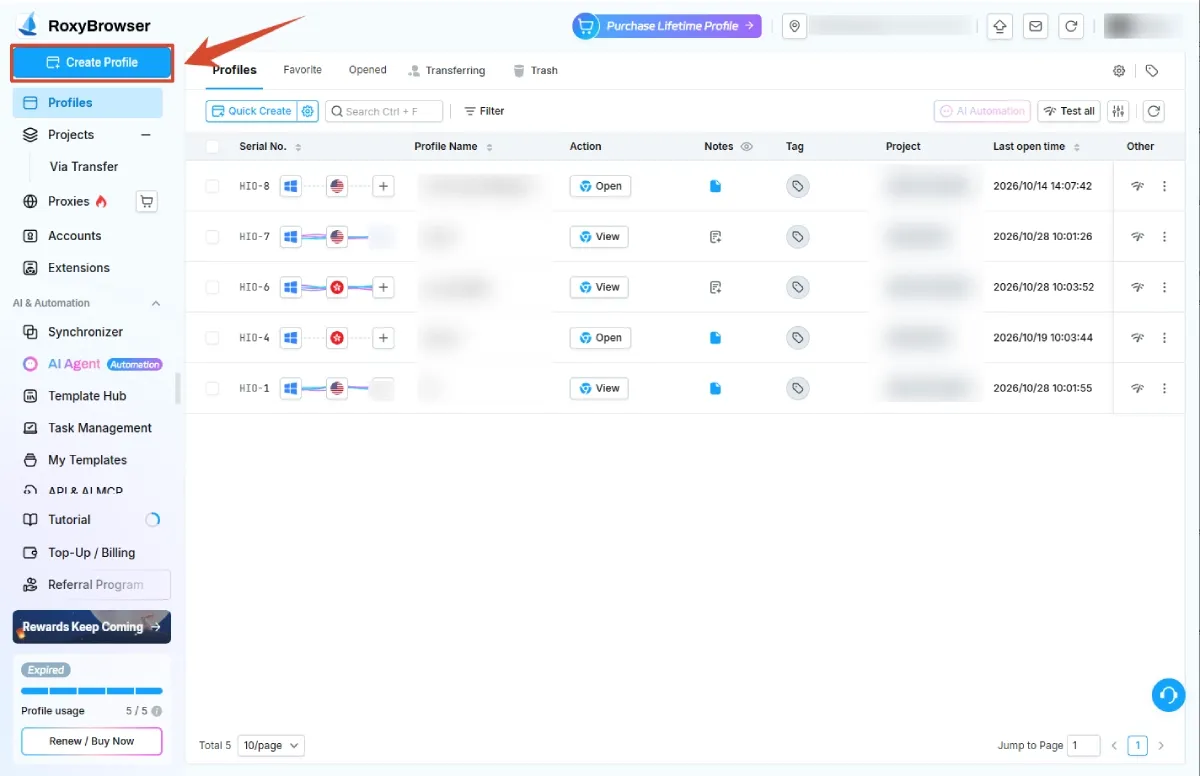Select Via Transfer under Projects

coord(84,167)
